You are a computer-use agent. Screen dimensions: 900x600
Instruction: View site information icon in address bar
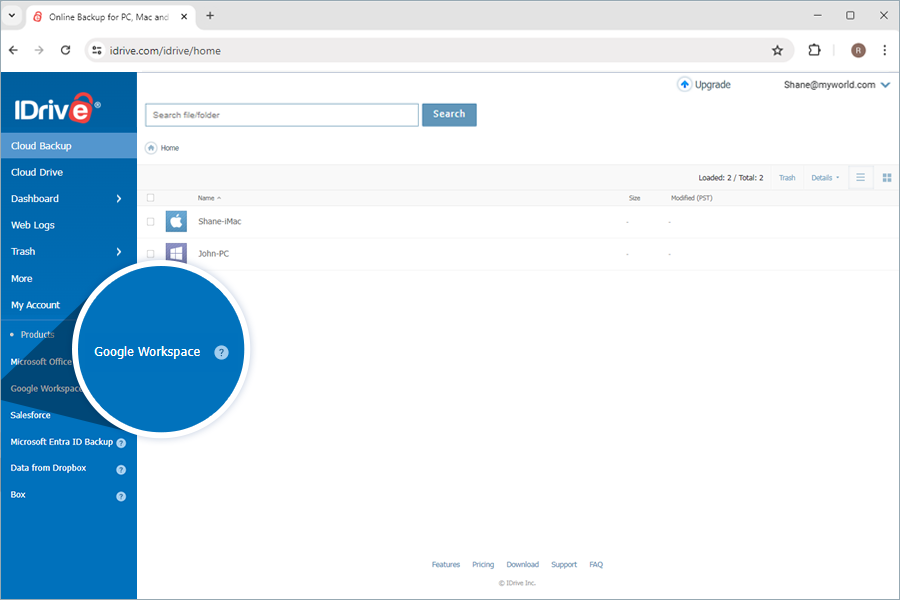(97, 51)
